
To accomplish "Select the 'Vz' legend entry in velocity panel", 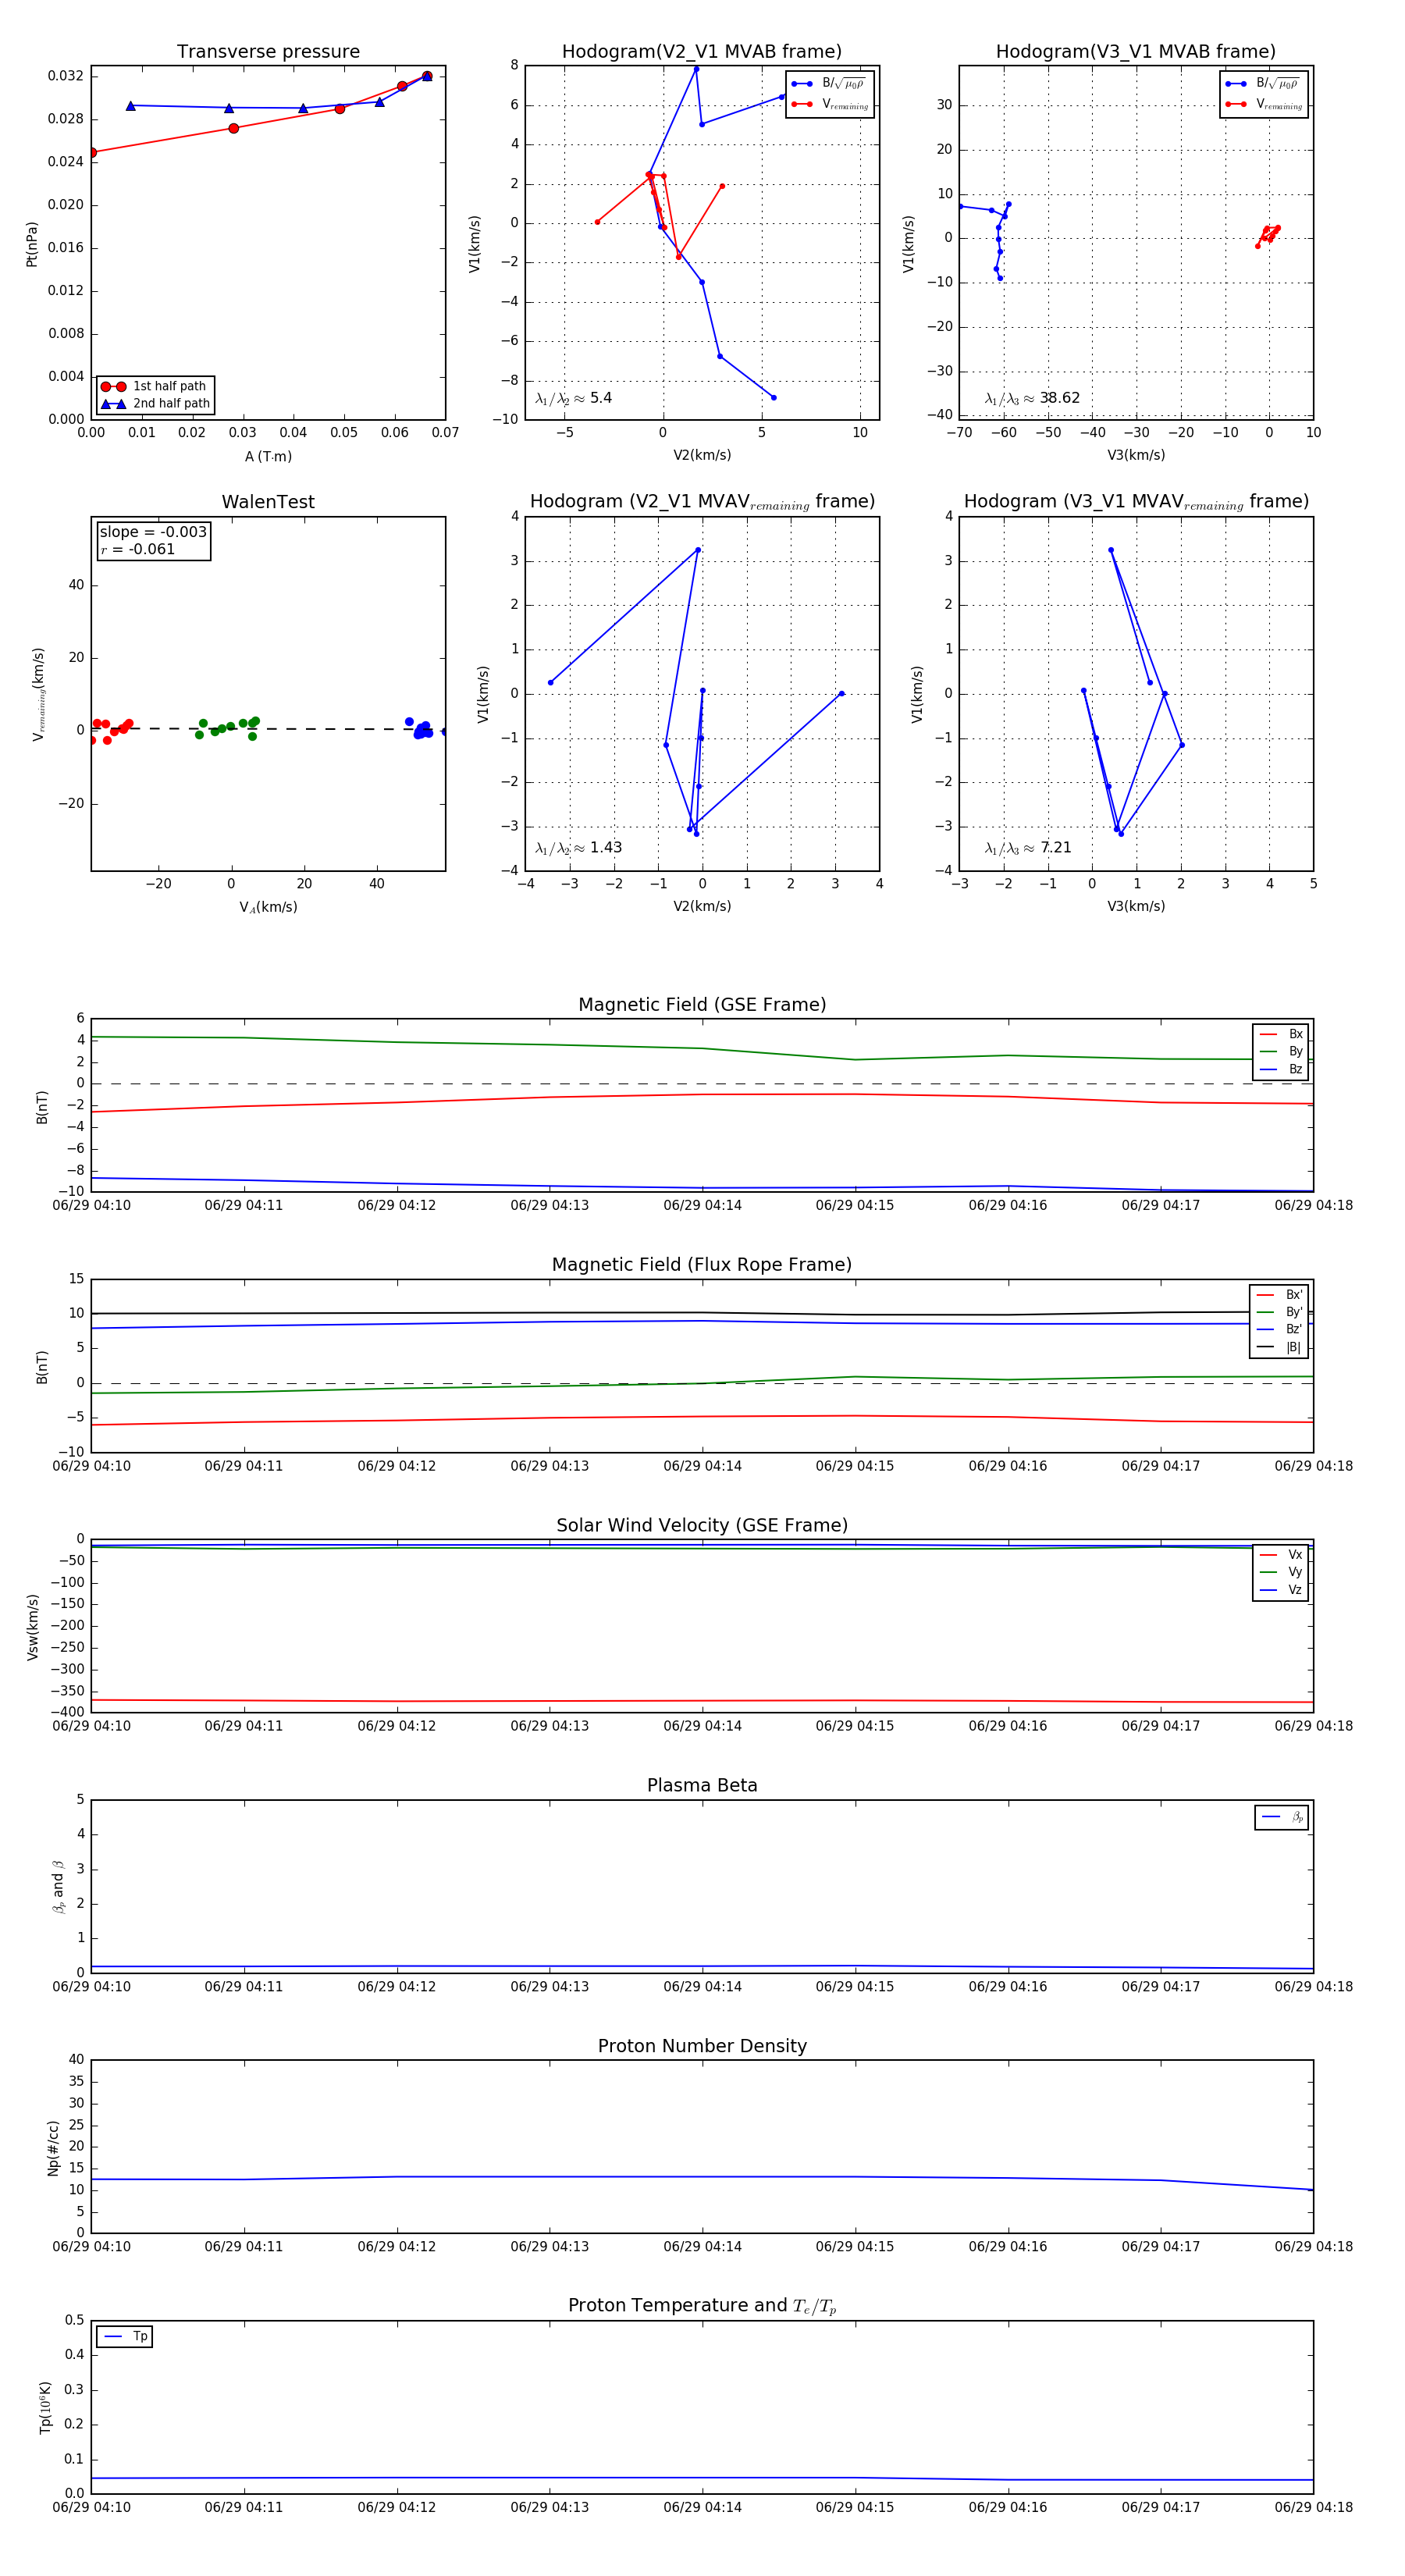I will tap(1281, 1590).
